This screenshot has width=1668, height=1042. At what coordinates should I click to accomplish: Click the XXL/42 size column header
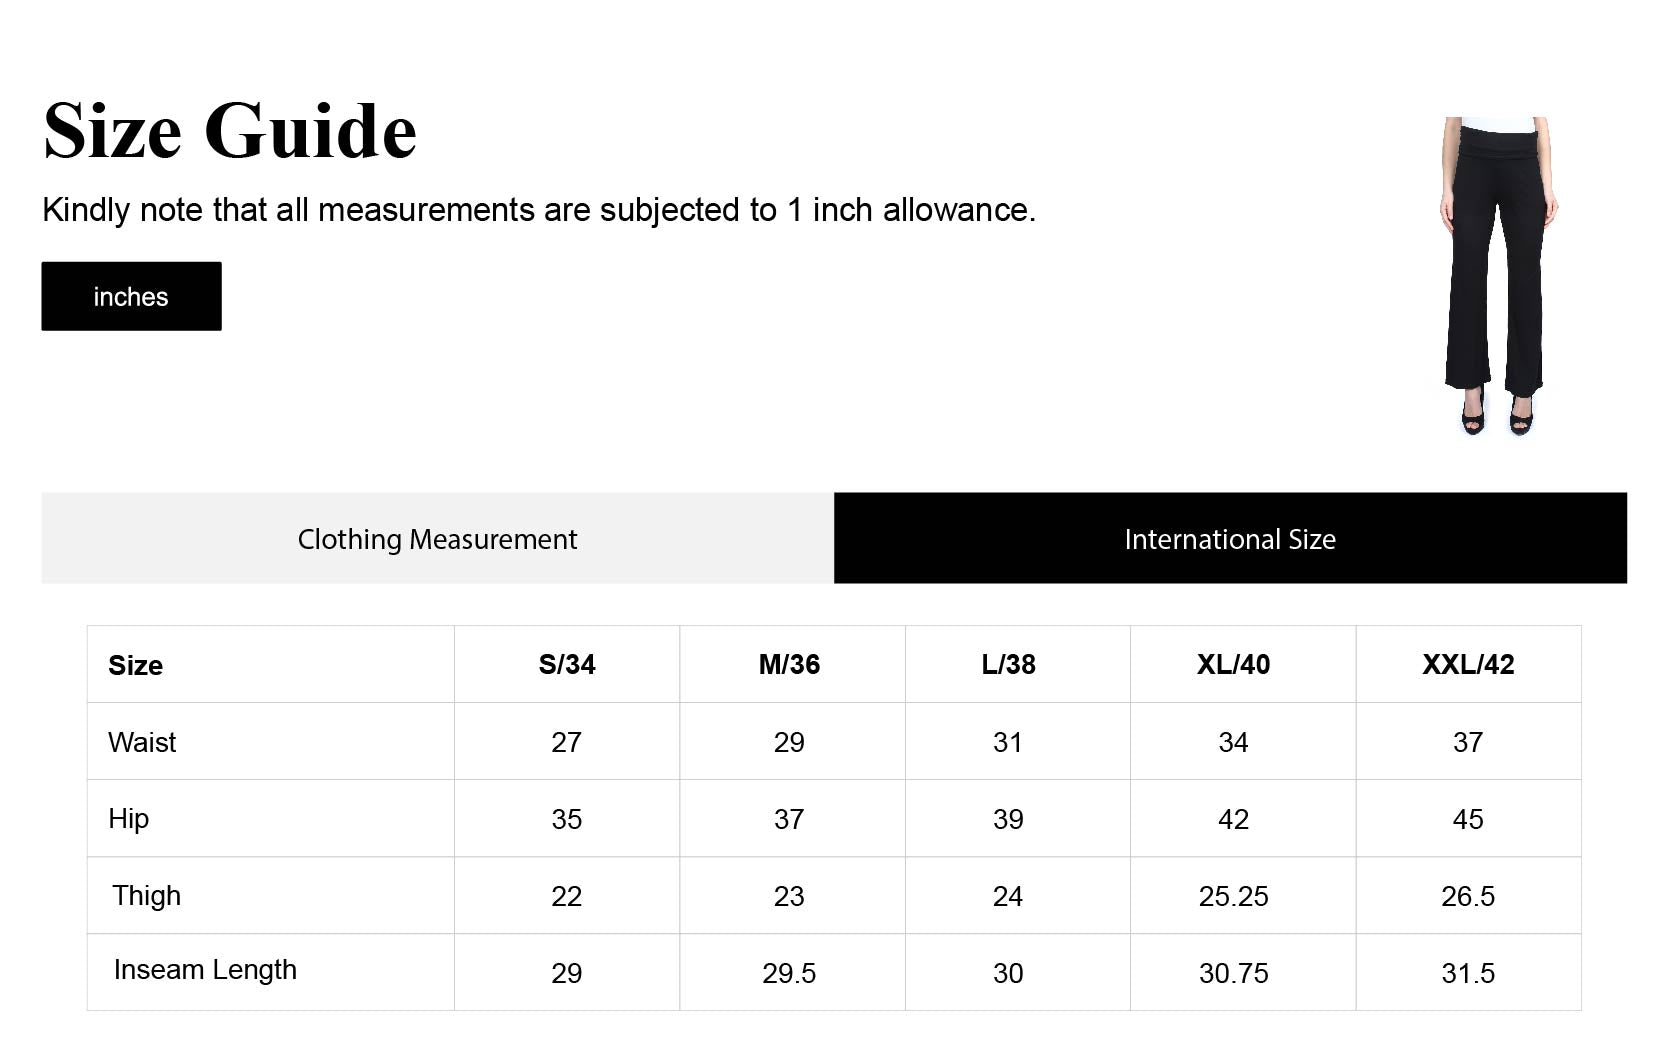pyautogui.click(x=1467, y=664)
